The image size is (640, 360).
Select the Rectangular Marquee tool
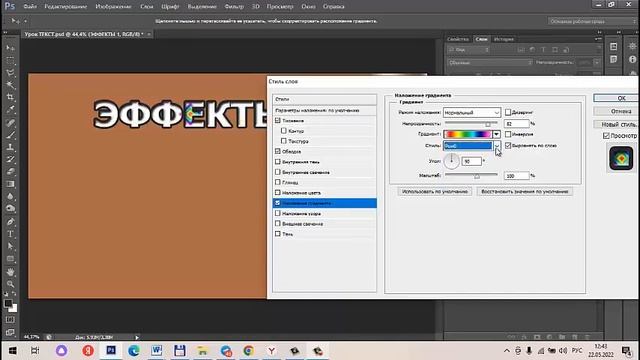tap(10, 60)
